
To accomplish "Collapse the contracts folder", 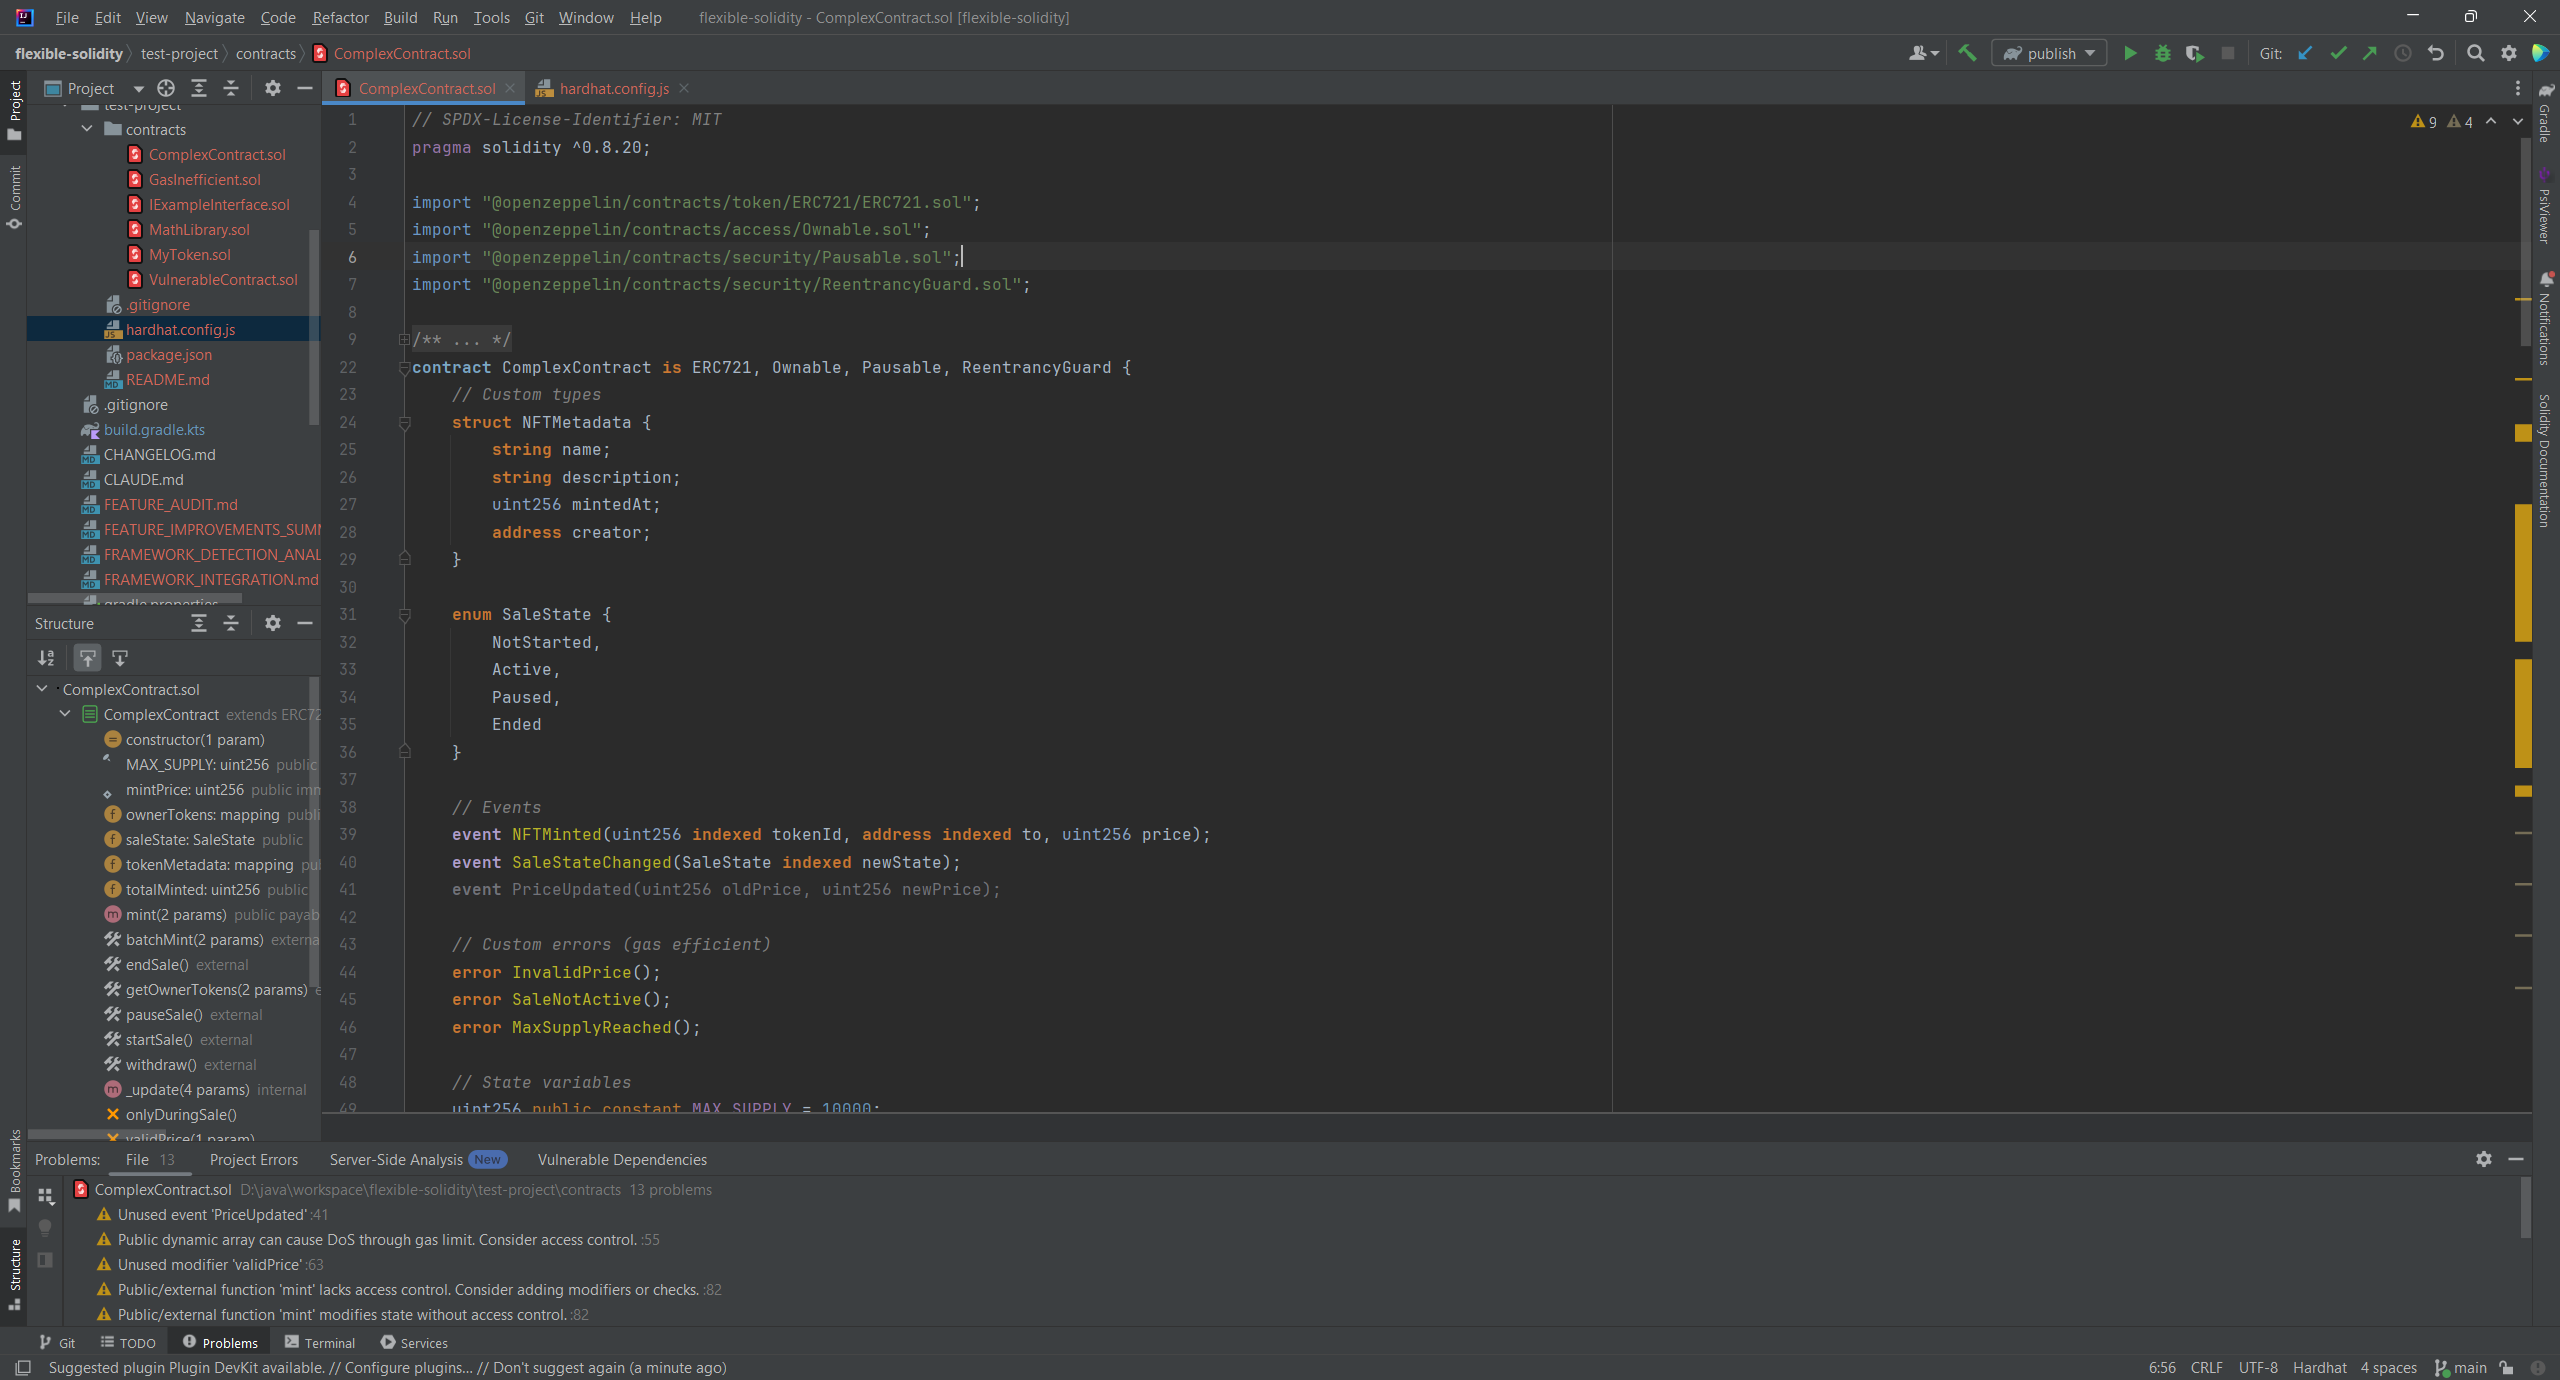I will [x=87, y=129].
